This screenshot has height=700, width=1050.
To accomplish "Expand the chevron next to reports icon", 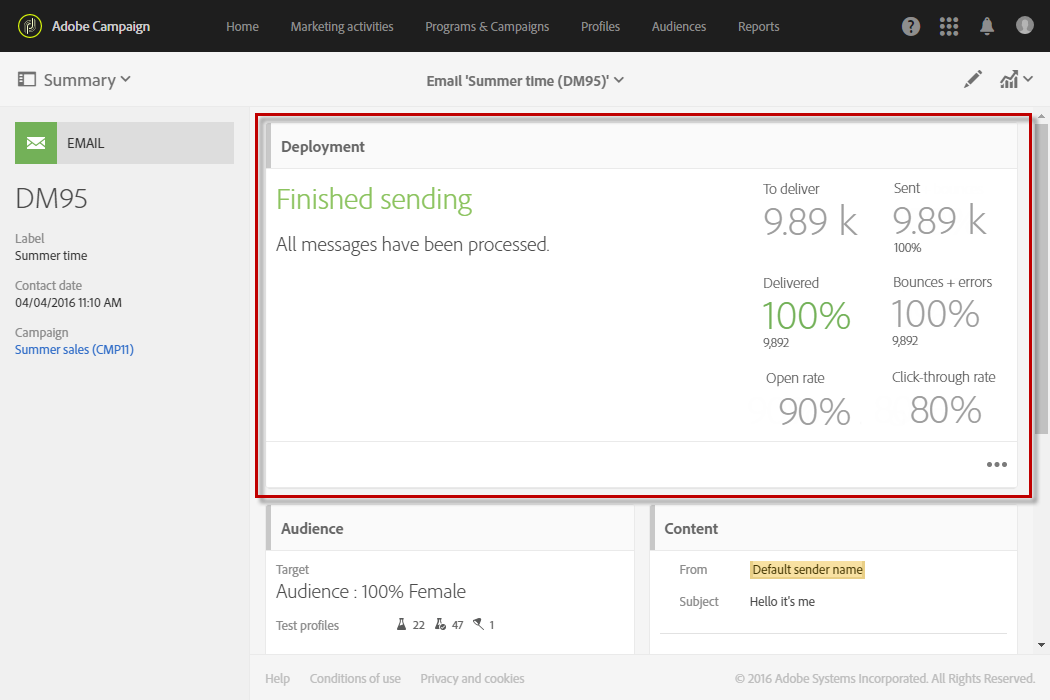I will click(x=1028, y=80).
